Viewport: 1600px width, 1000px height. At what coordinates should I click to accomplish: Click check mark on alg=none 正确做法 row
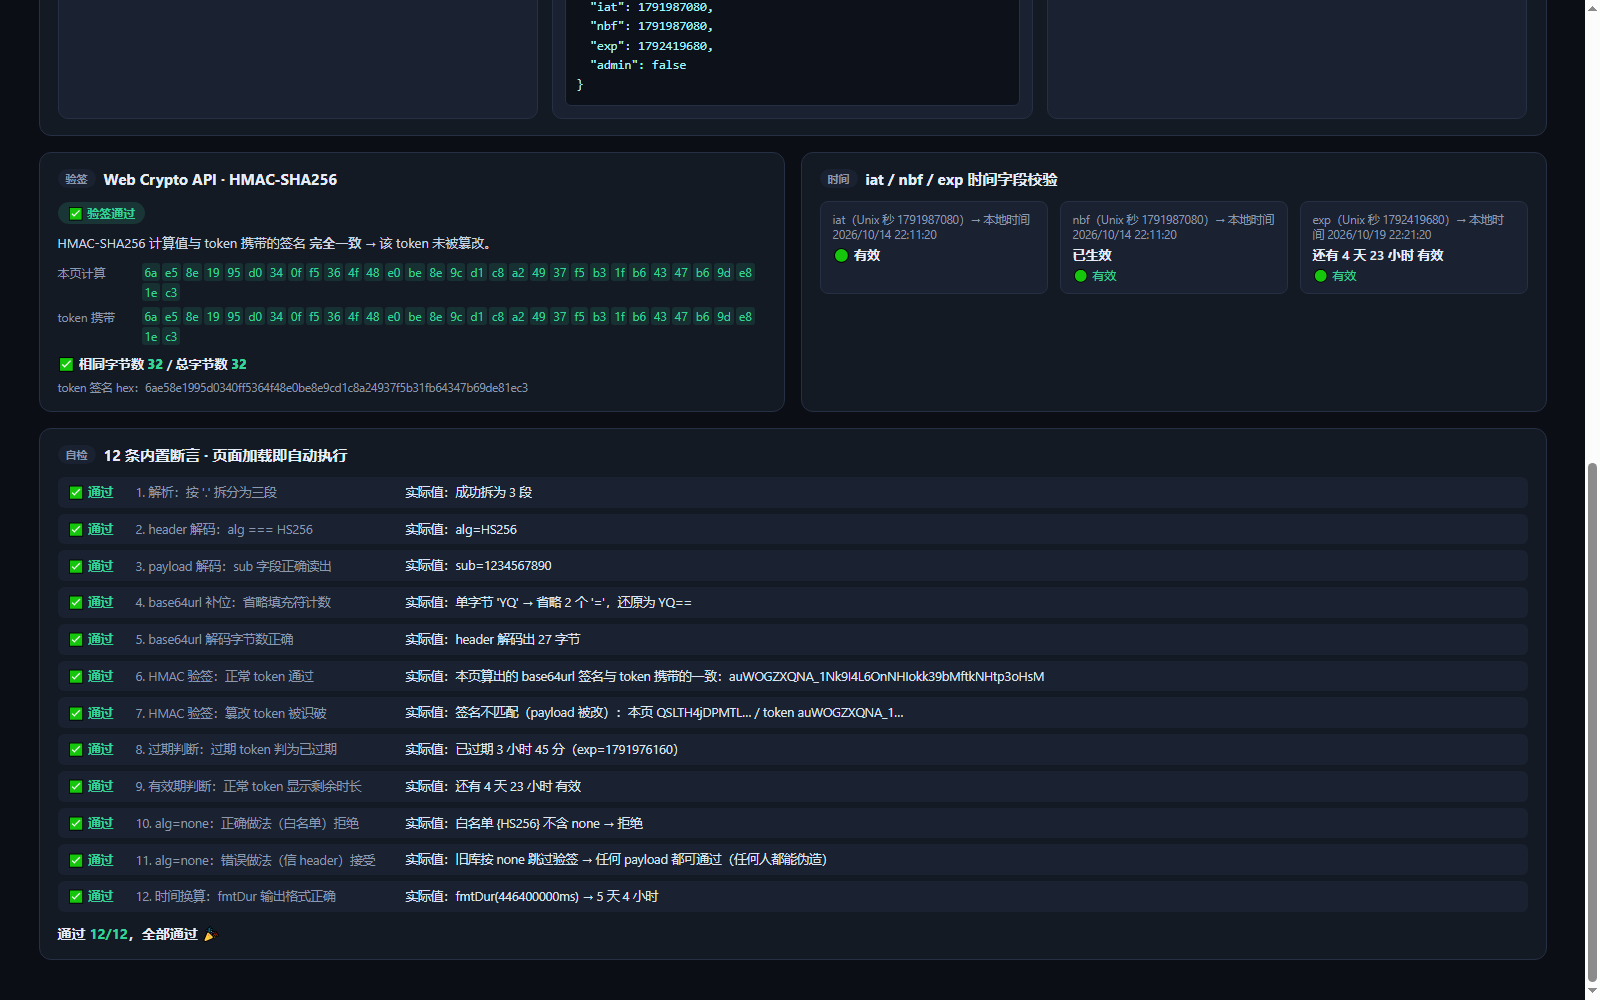pyautogui.click(x=76, y=824)
